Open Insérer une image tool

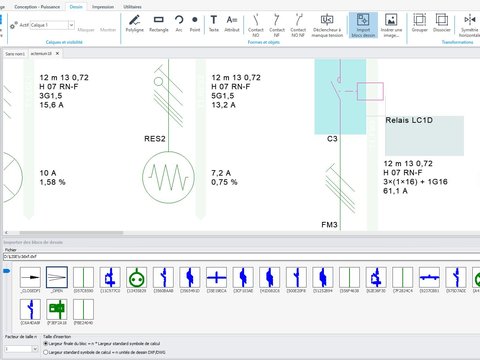click(x=391, y=25)
